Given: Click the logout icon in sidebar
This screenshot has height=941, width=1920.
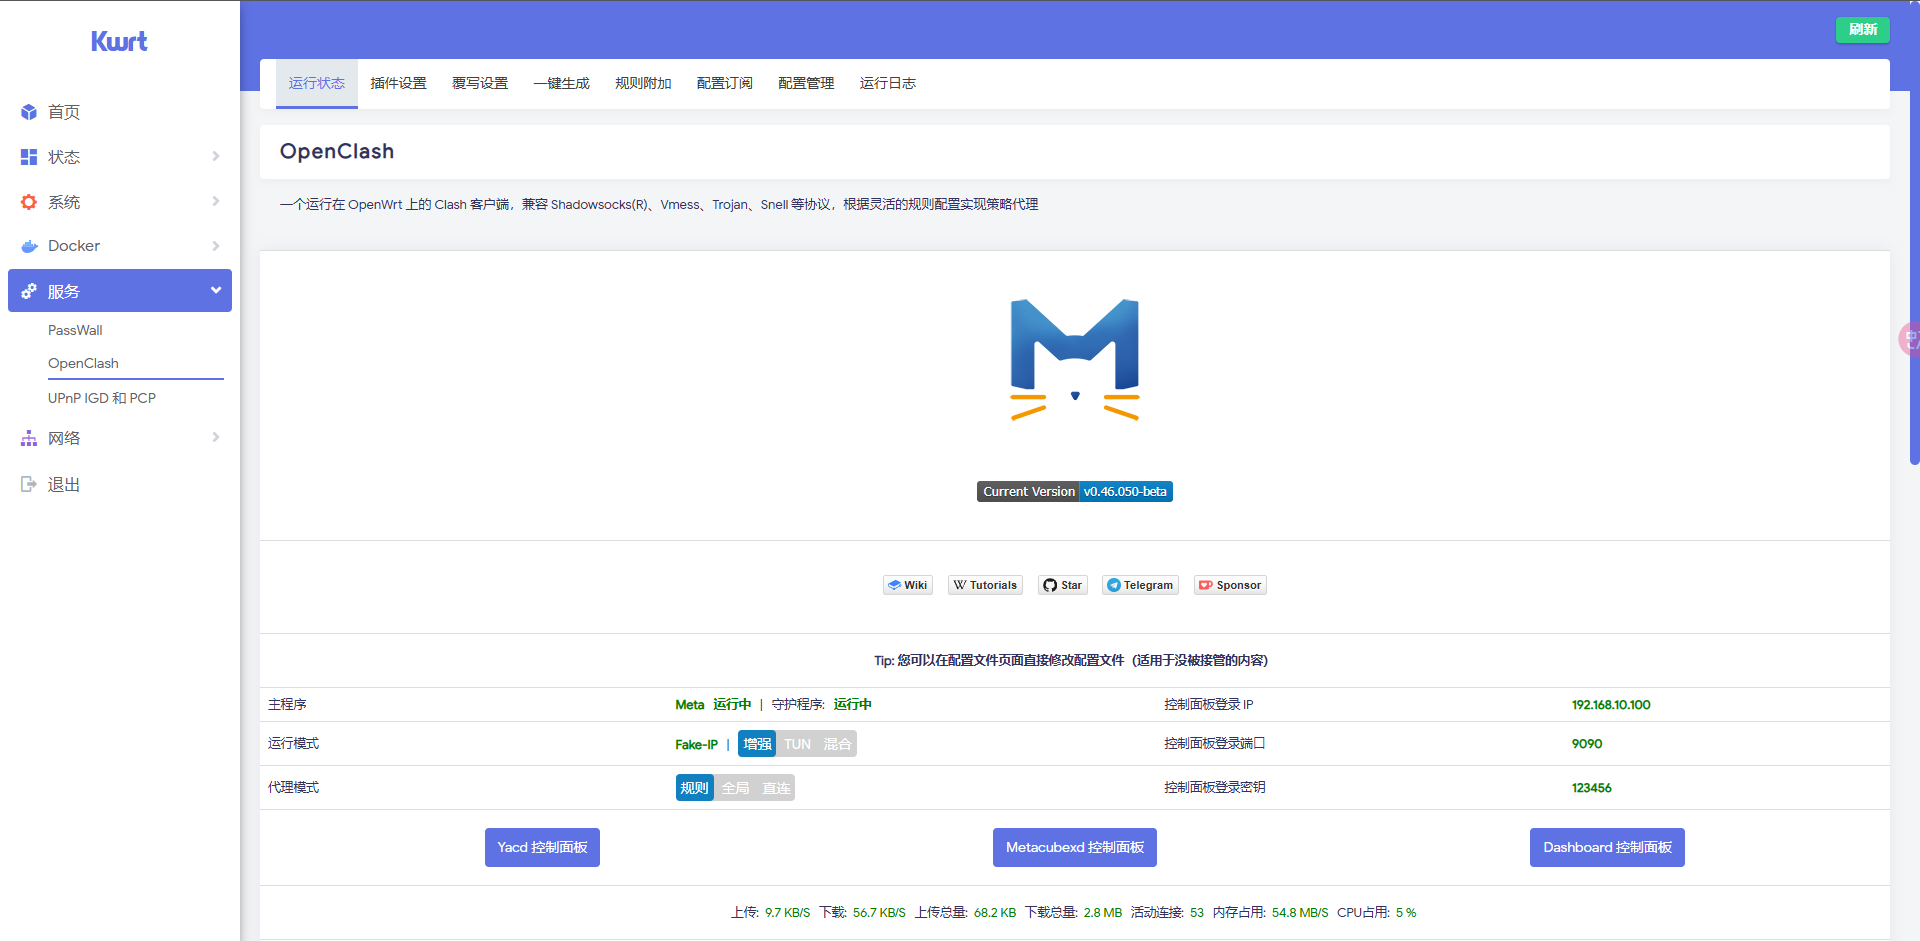Looking at the screenshot, I should point(29,484).
